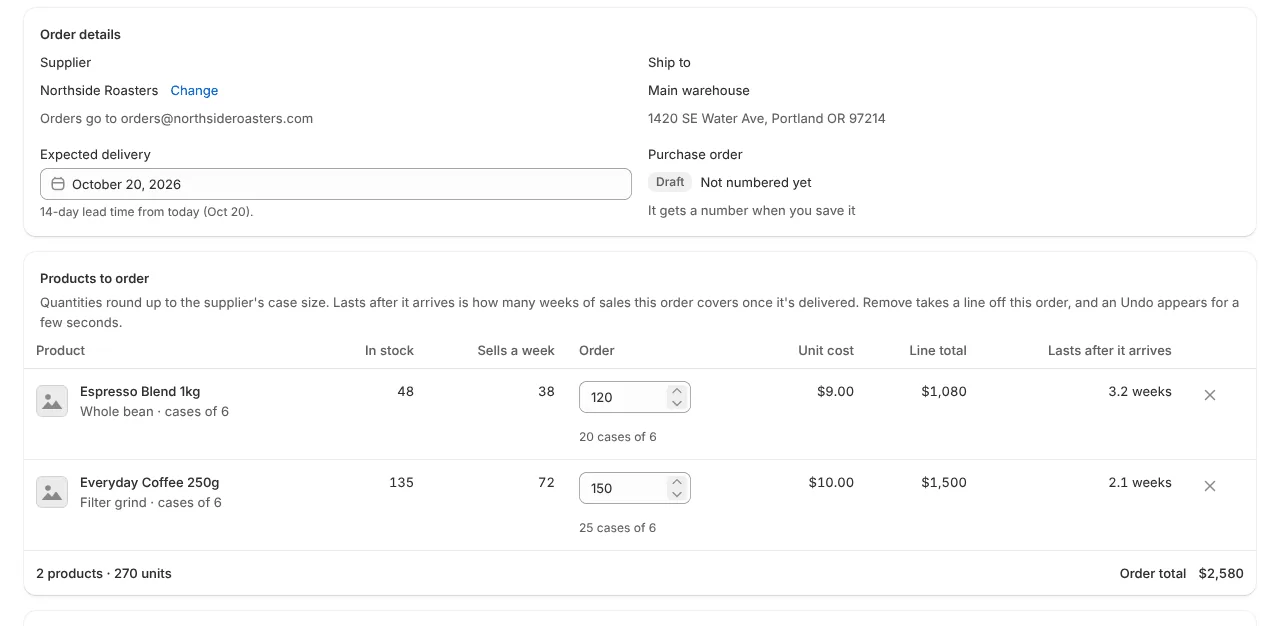The height and width of the screenshot is (626, 1280).
Task: Click the calendar icon in Expected delivery
Action: 58,184
